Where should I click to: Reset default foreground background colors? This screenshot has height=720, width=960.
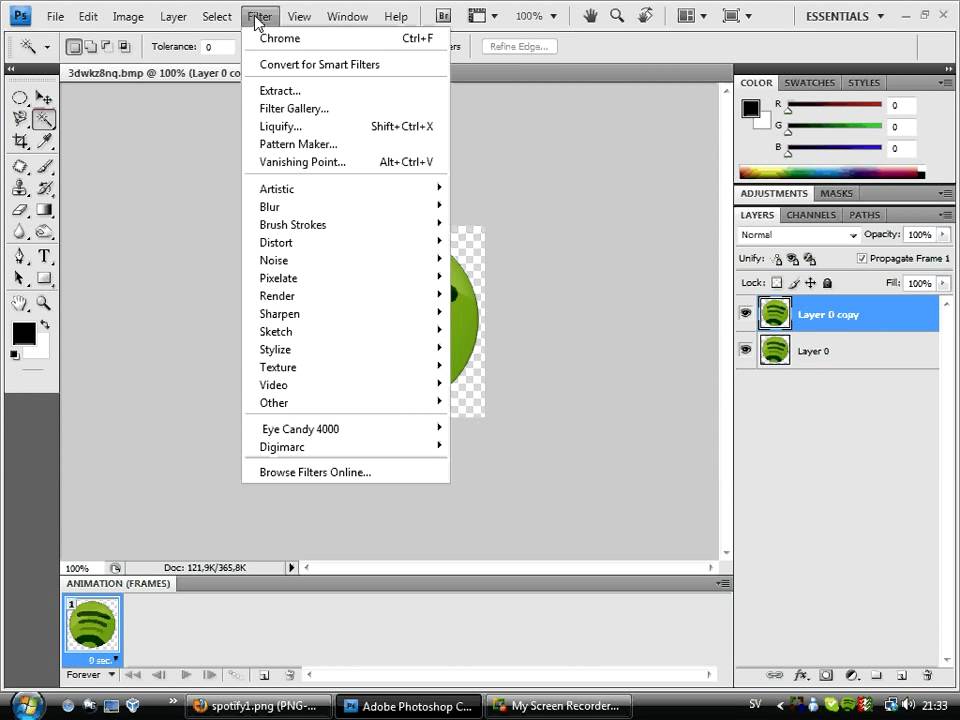tap(15, 354)
